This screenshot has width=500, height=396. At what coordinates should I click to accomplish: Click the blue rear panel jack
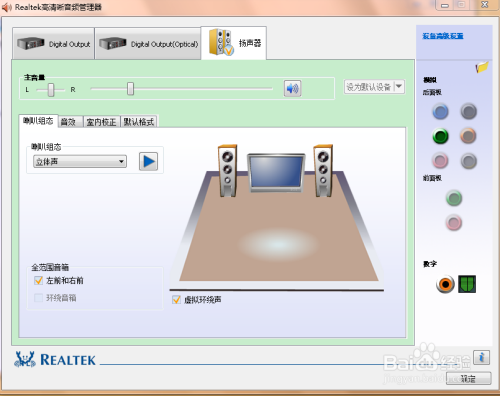[x=440, y=112]
